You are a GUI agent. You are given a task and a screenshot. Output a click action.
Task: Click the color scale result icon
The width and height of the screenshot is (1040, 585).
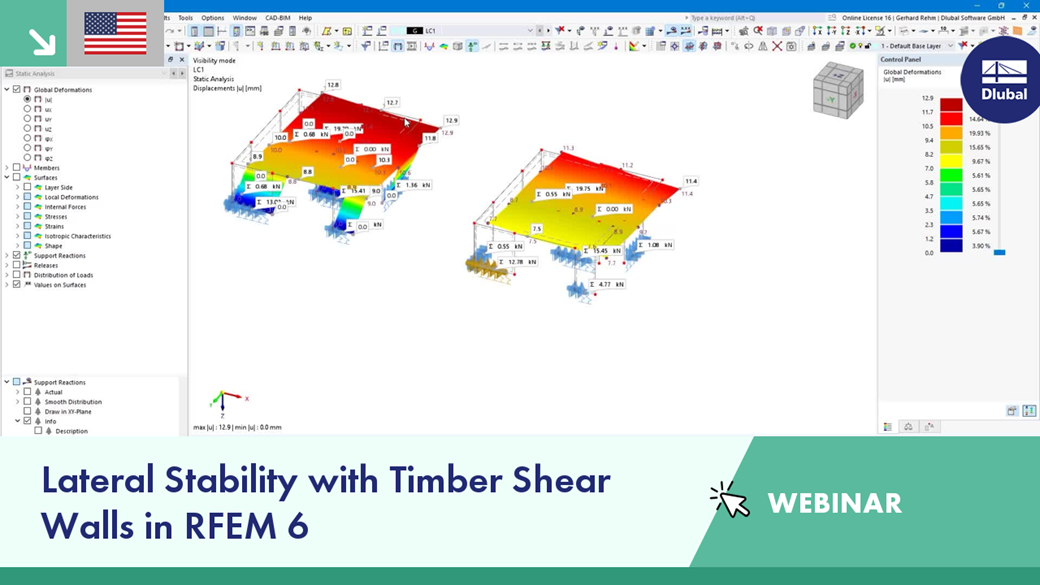pyautogui.click(x=633, y=46)
